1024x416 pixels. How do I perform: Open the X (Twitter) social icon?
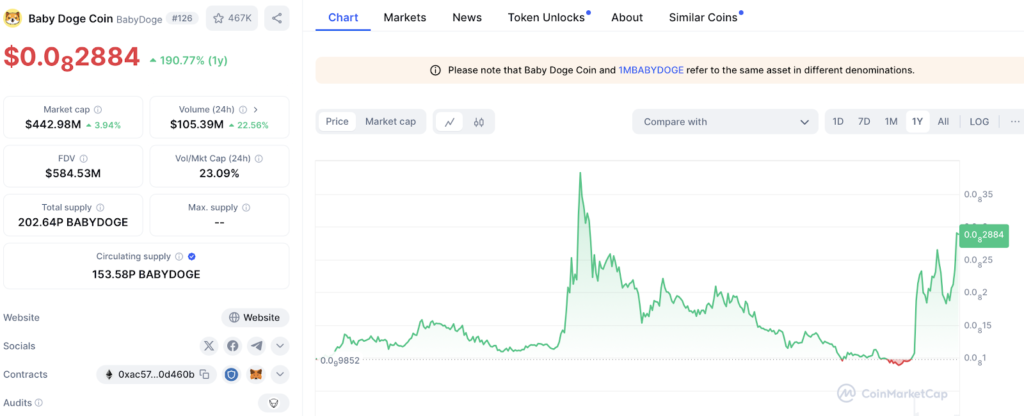[x=209, y=346]
